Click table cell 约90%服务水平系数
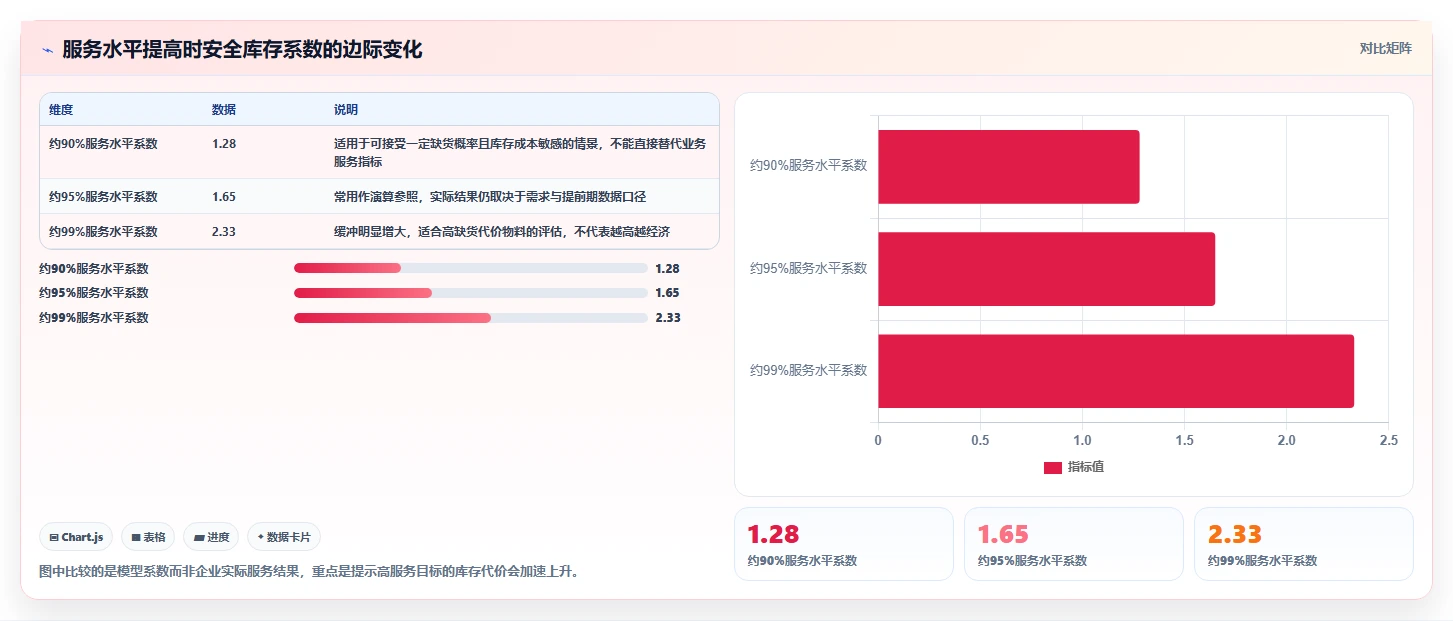1453x621 pixels. click(103, 144)
